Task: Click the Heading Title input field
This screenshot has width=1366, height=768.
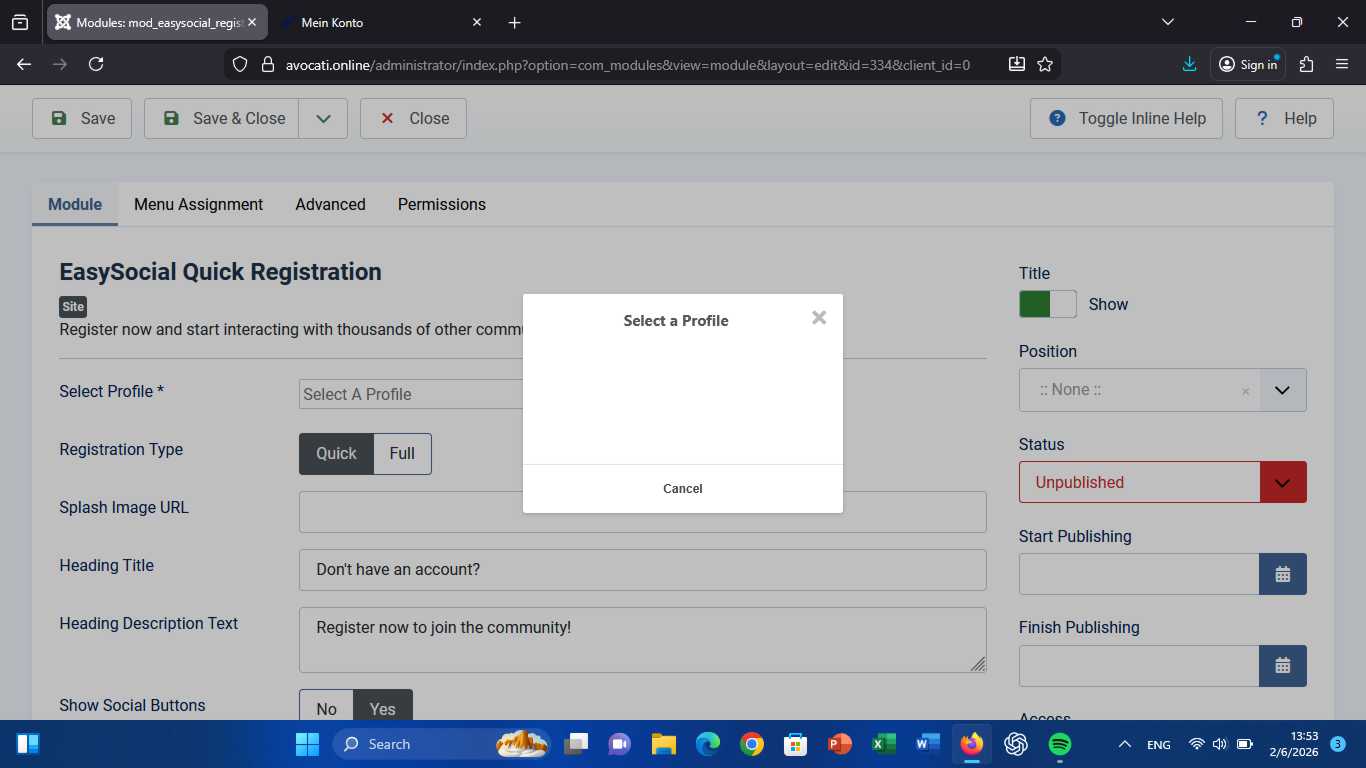Action: tap(642, 570)
